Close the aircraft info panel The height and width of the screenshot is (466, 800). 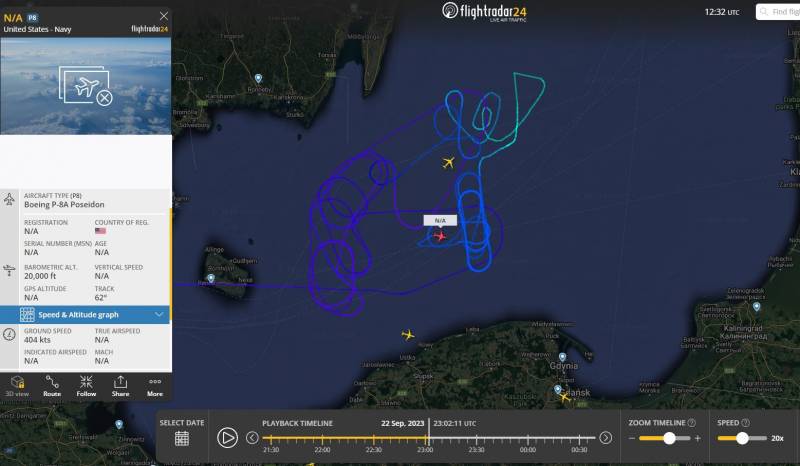pos(164,16)
